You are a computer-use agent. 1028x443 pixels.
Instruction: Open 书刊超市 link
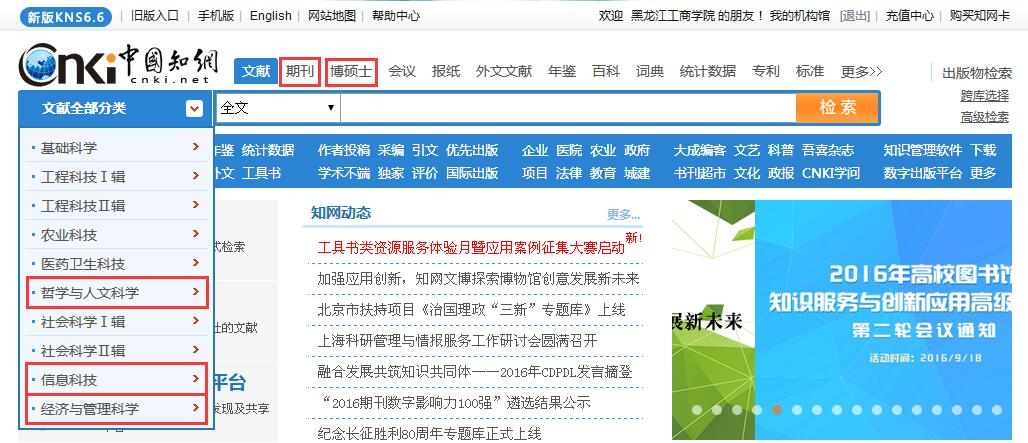(700, 173)
